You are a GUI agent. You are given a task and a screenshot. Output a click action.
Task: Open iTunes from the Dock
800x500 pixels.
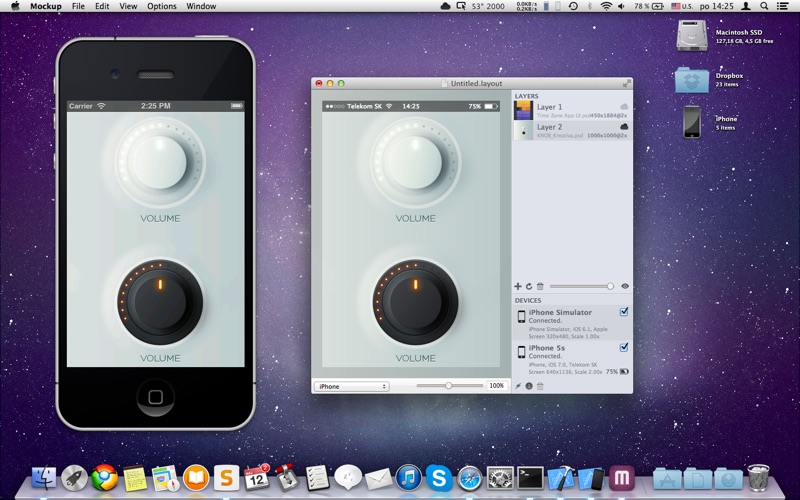[409, 479]
